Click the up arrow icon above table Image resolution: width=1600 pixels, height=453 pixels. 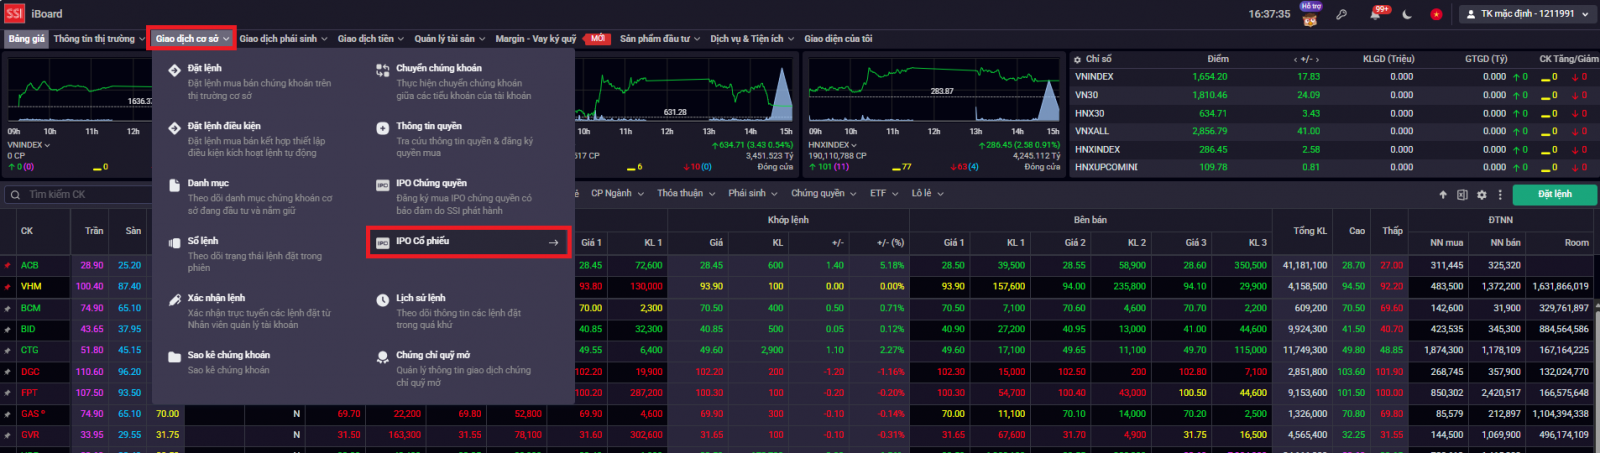point(1443,194)
